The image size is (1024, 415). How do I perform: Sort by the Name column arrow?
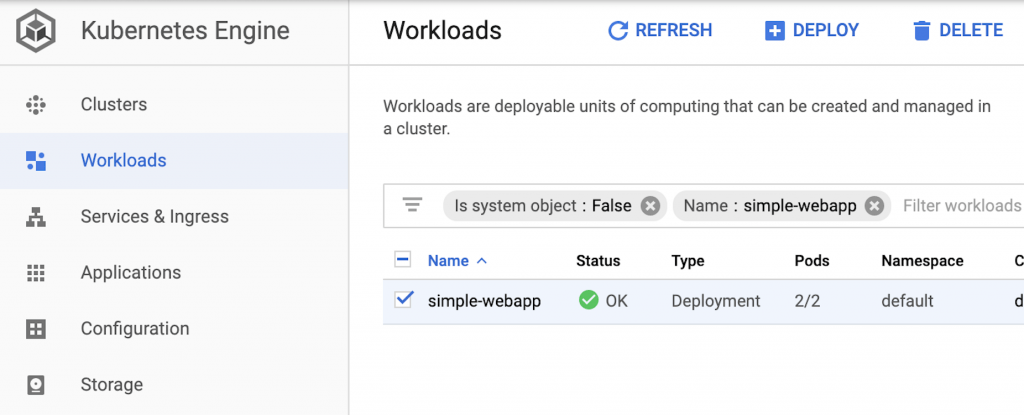tap(482, 261)
